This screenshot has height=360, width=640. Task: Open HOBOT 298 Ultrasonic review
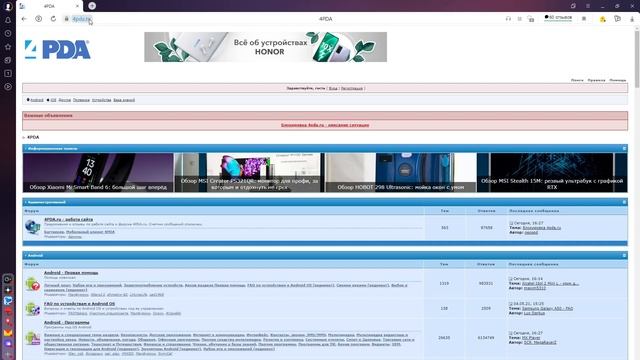(401, 172)
